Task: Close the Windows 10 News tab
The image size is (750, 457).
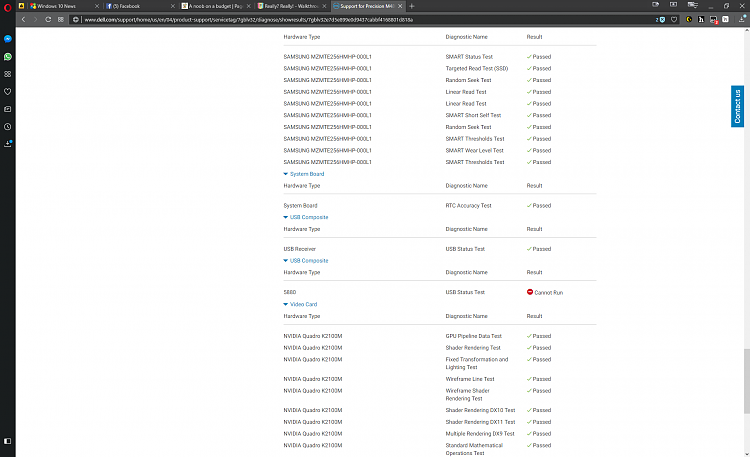Action: tap(97, 6)
